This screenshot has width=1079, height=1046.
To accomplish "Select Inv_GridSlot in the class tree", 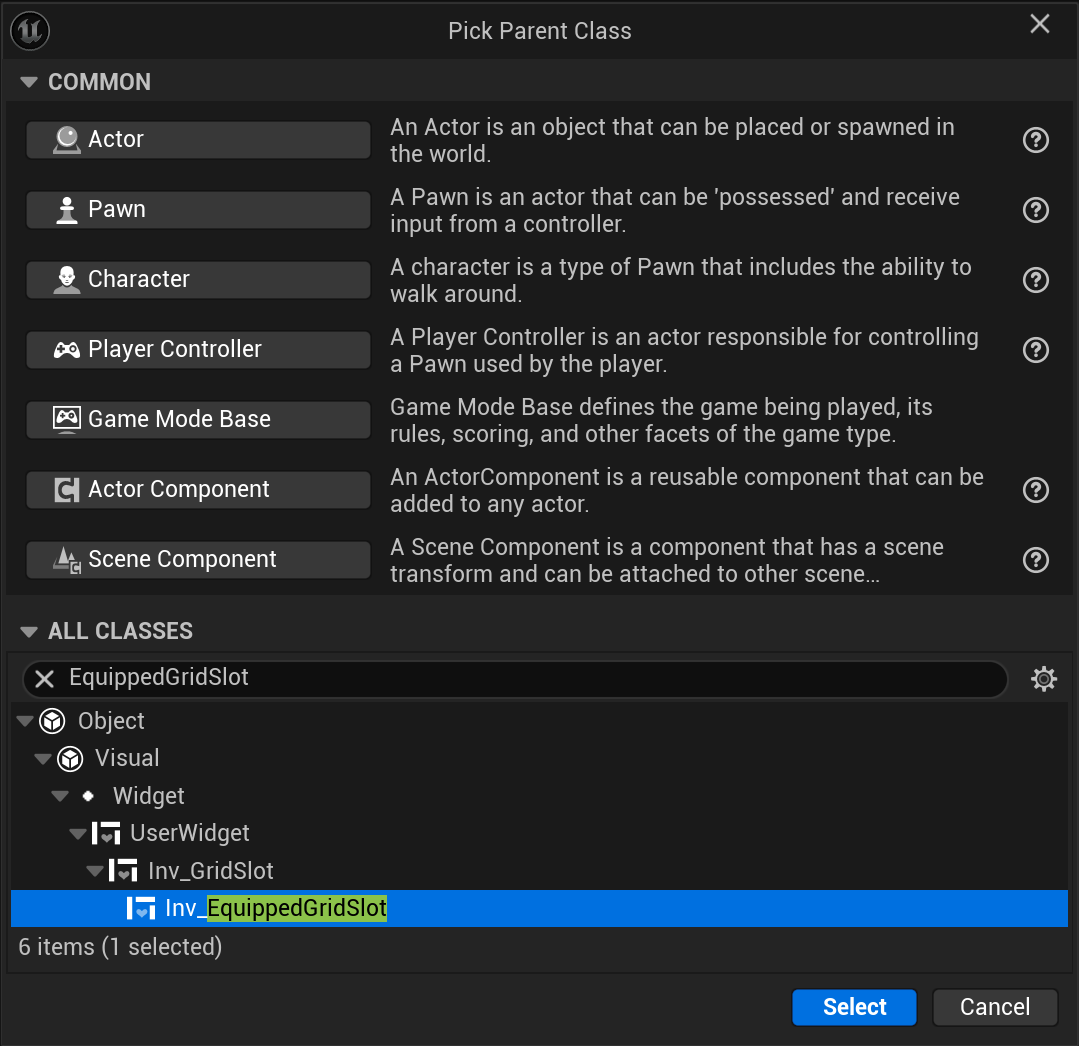I will 210,871.
